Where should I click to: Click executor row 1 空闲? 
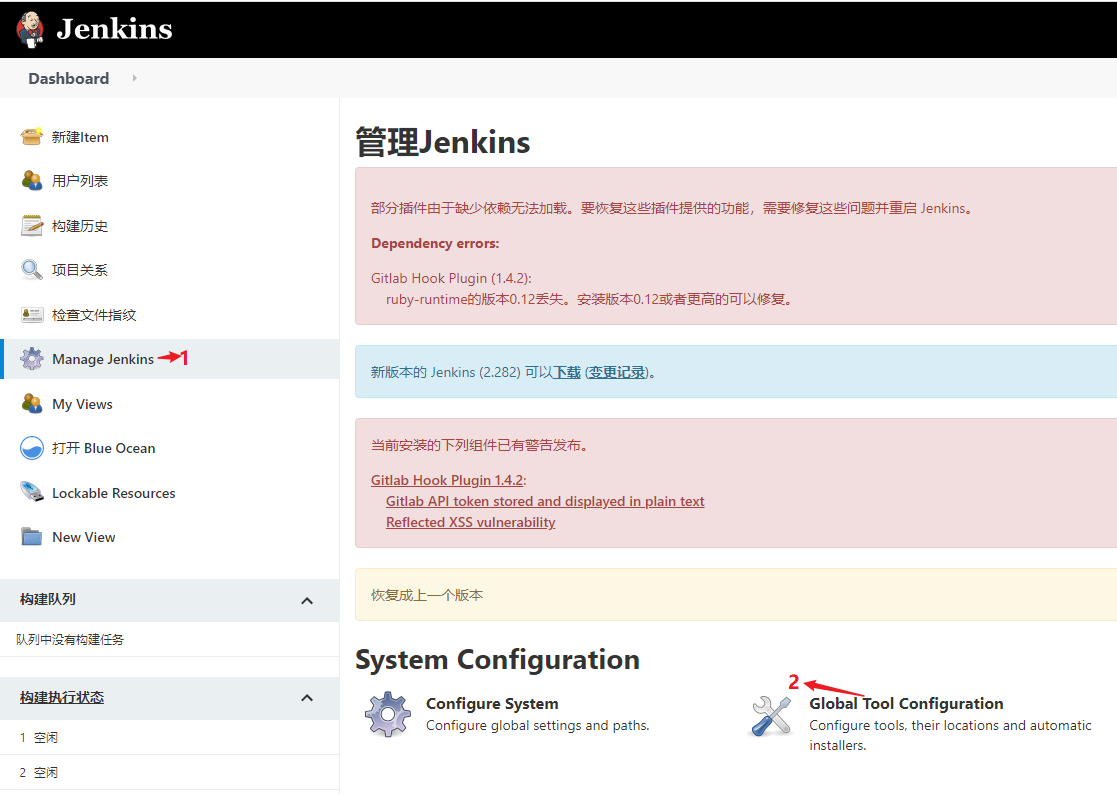click(x=170, y=737)
